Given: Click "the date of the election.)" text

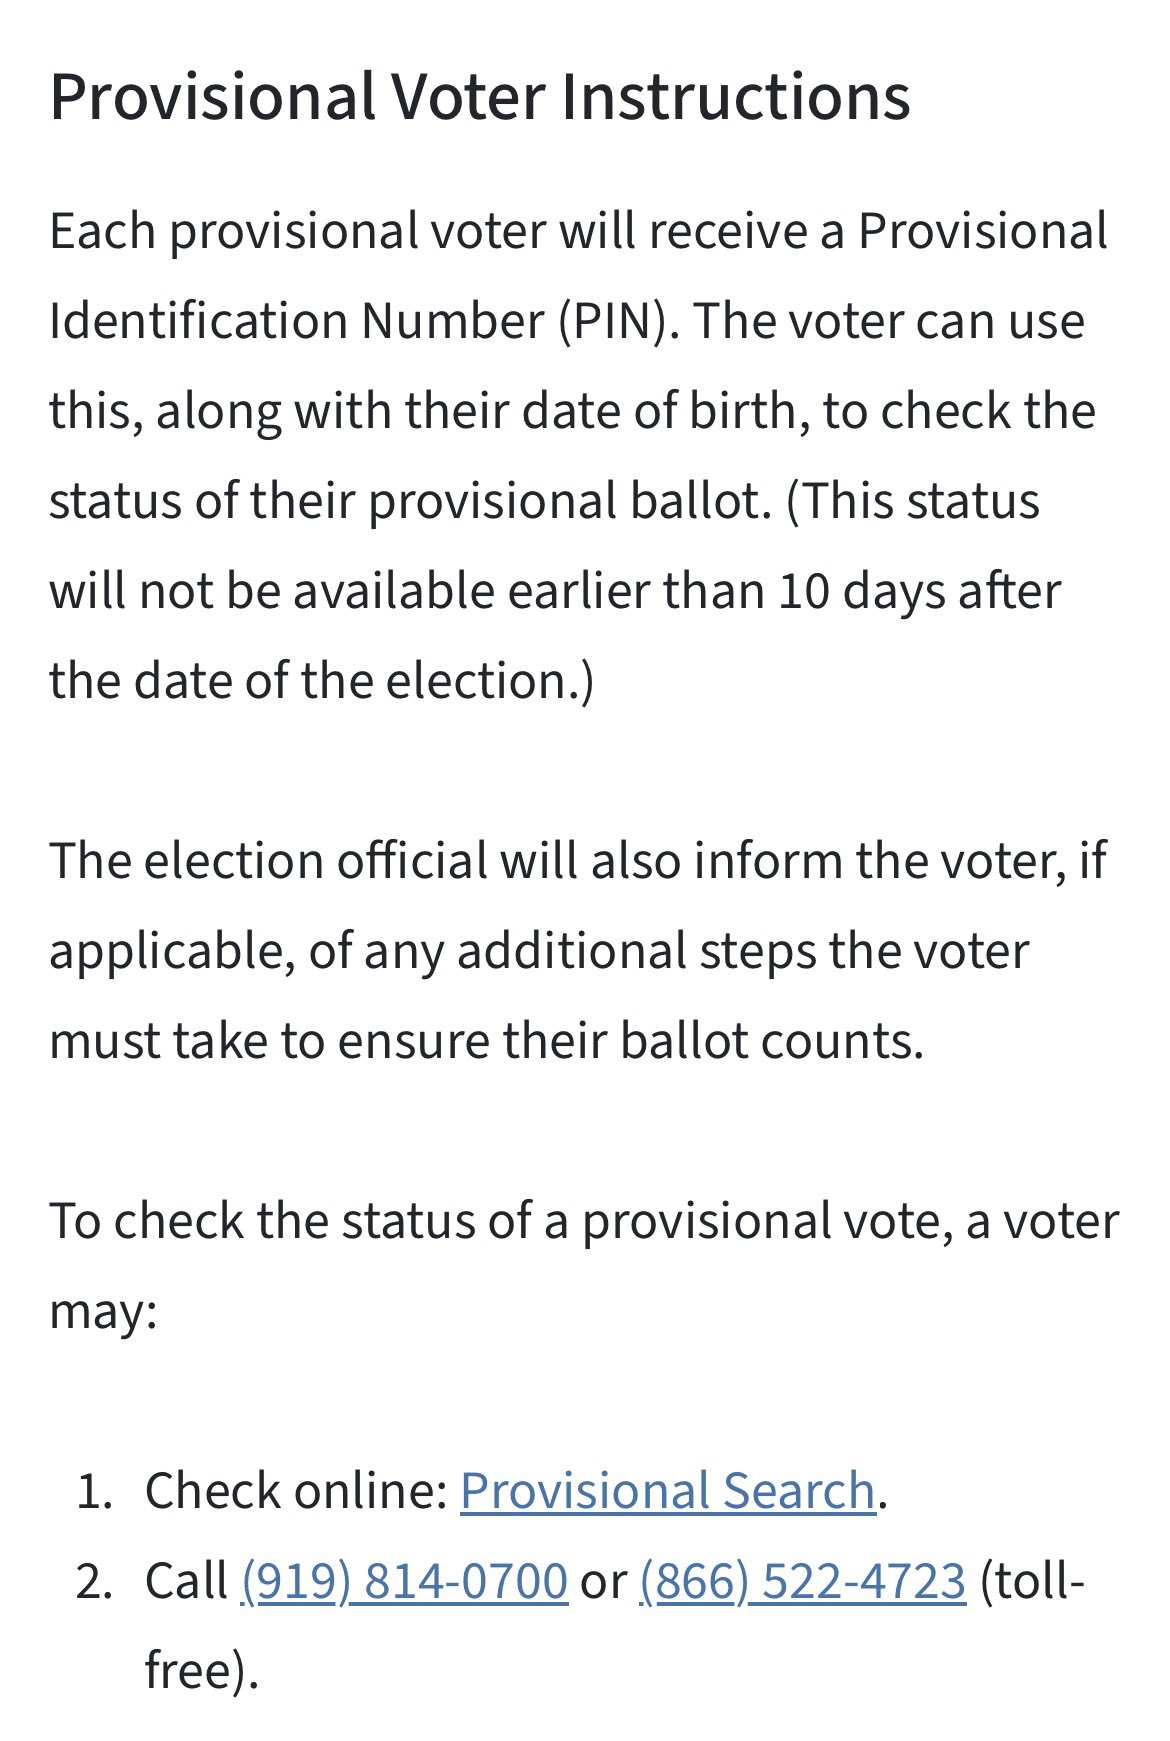Looking at the screenshot, I should [321, 681].
